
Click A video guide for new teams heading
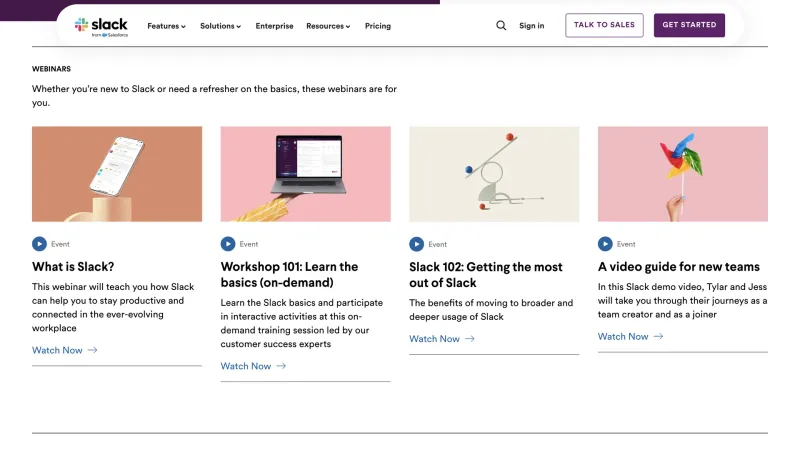[x=679, y=266]
